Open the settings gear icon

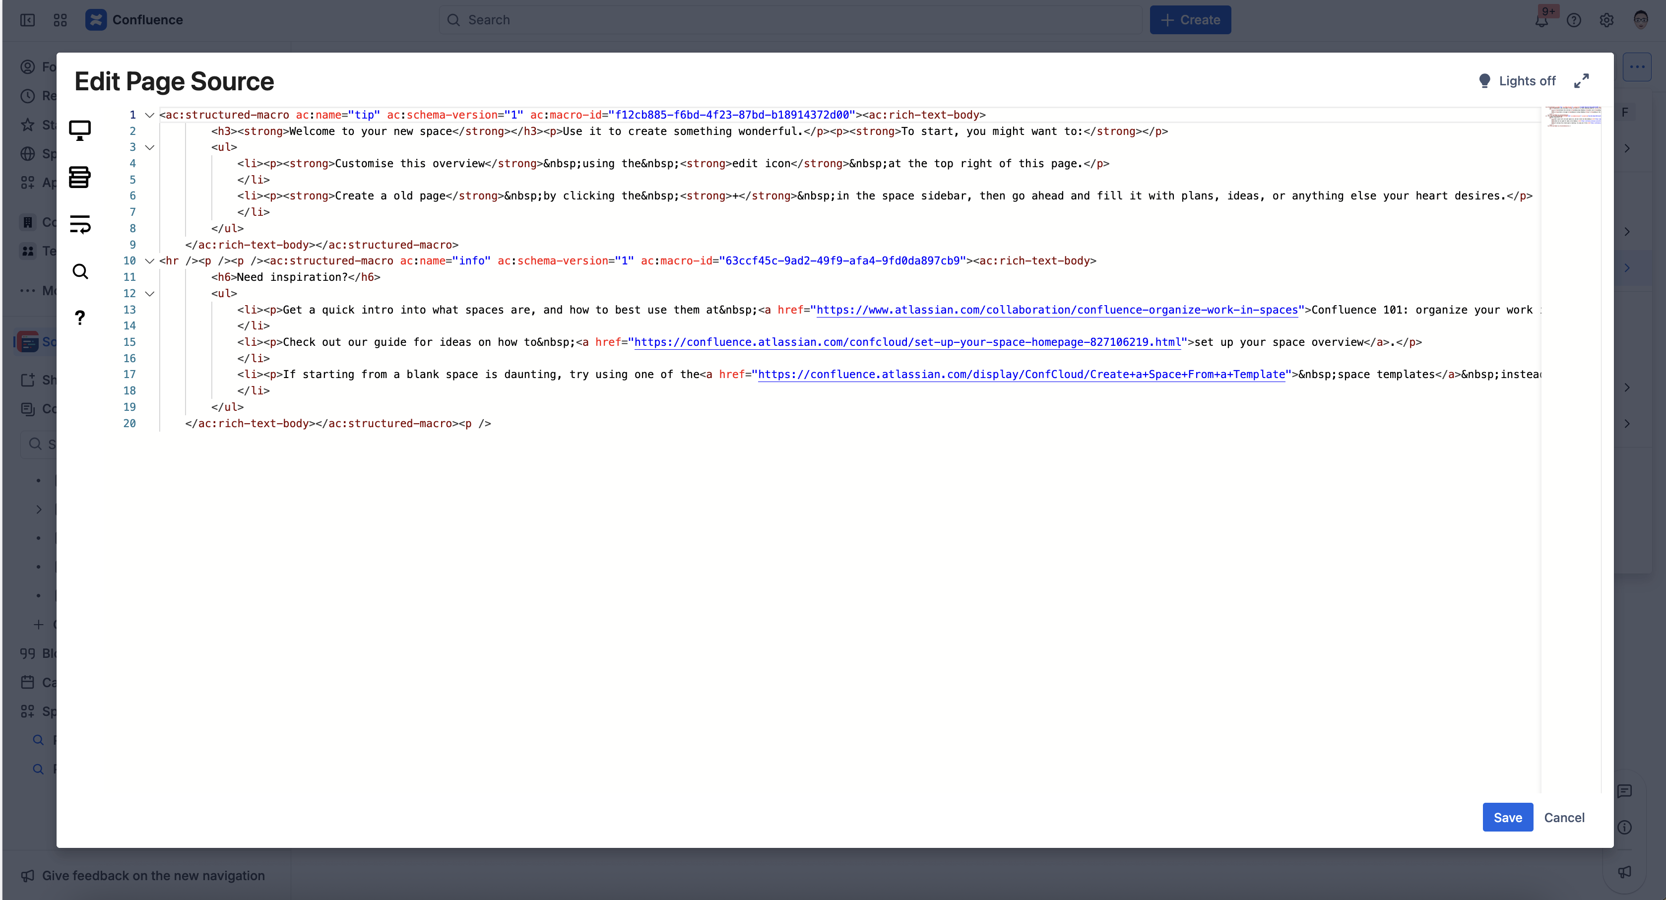tap(1607, 20)
